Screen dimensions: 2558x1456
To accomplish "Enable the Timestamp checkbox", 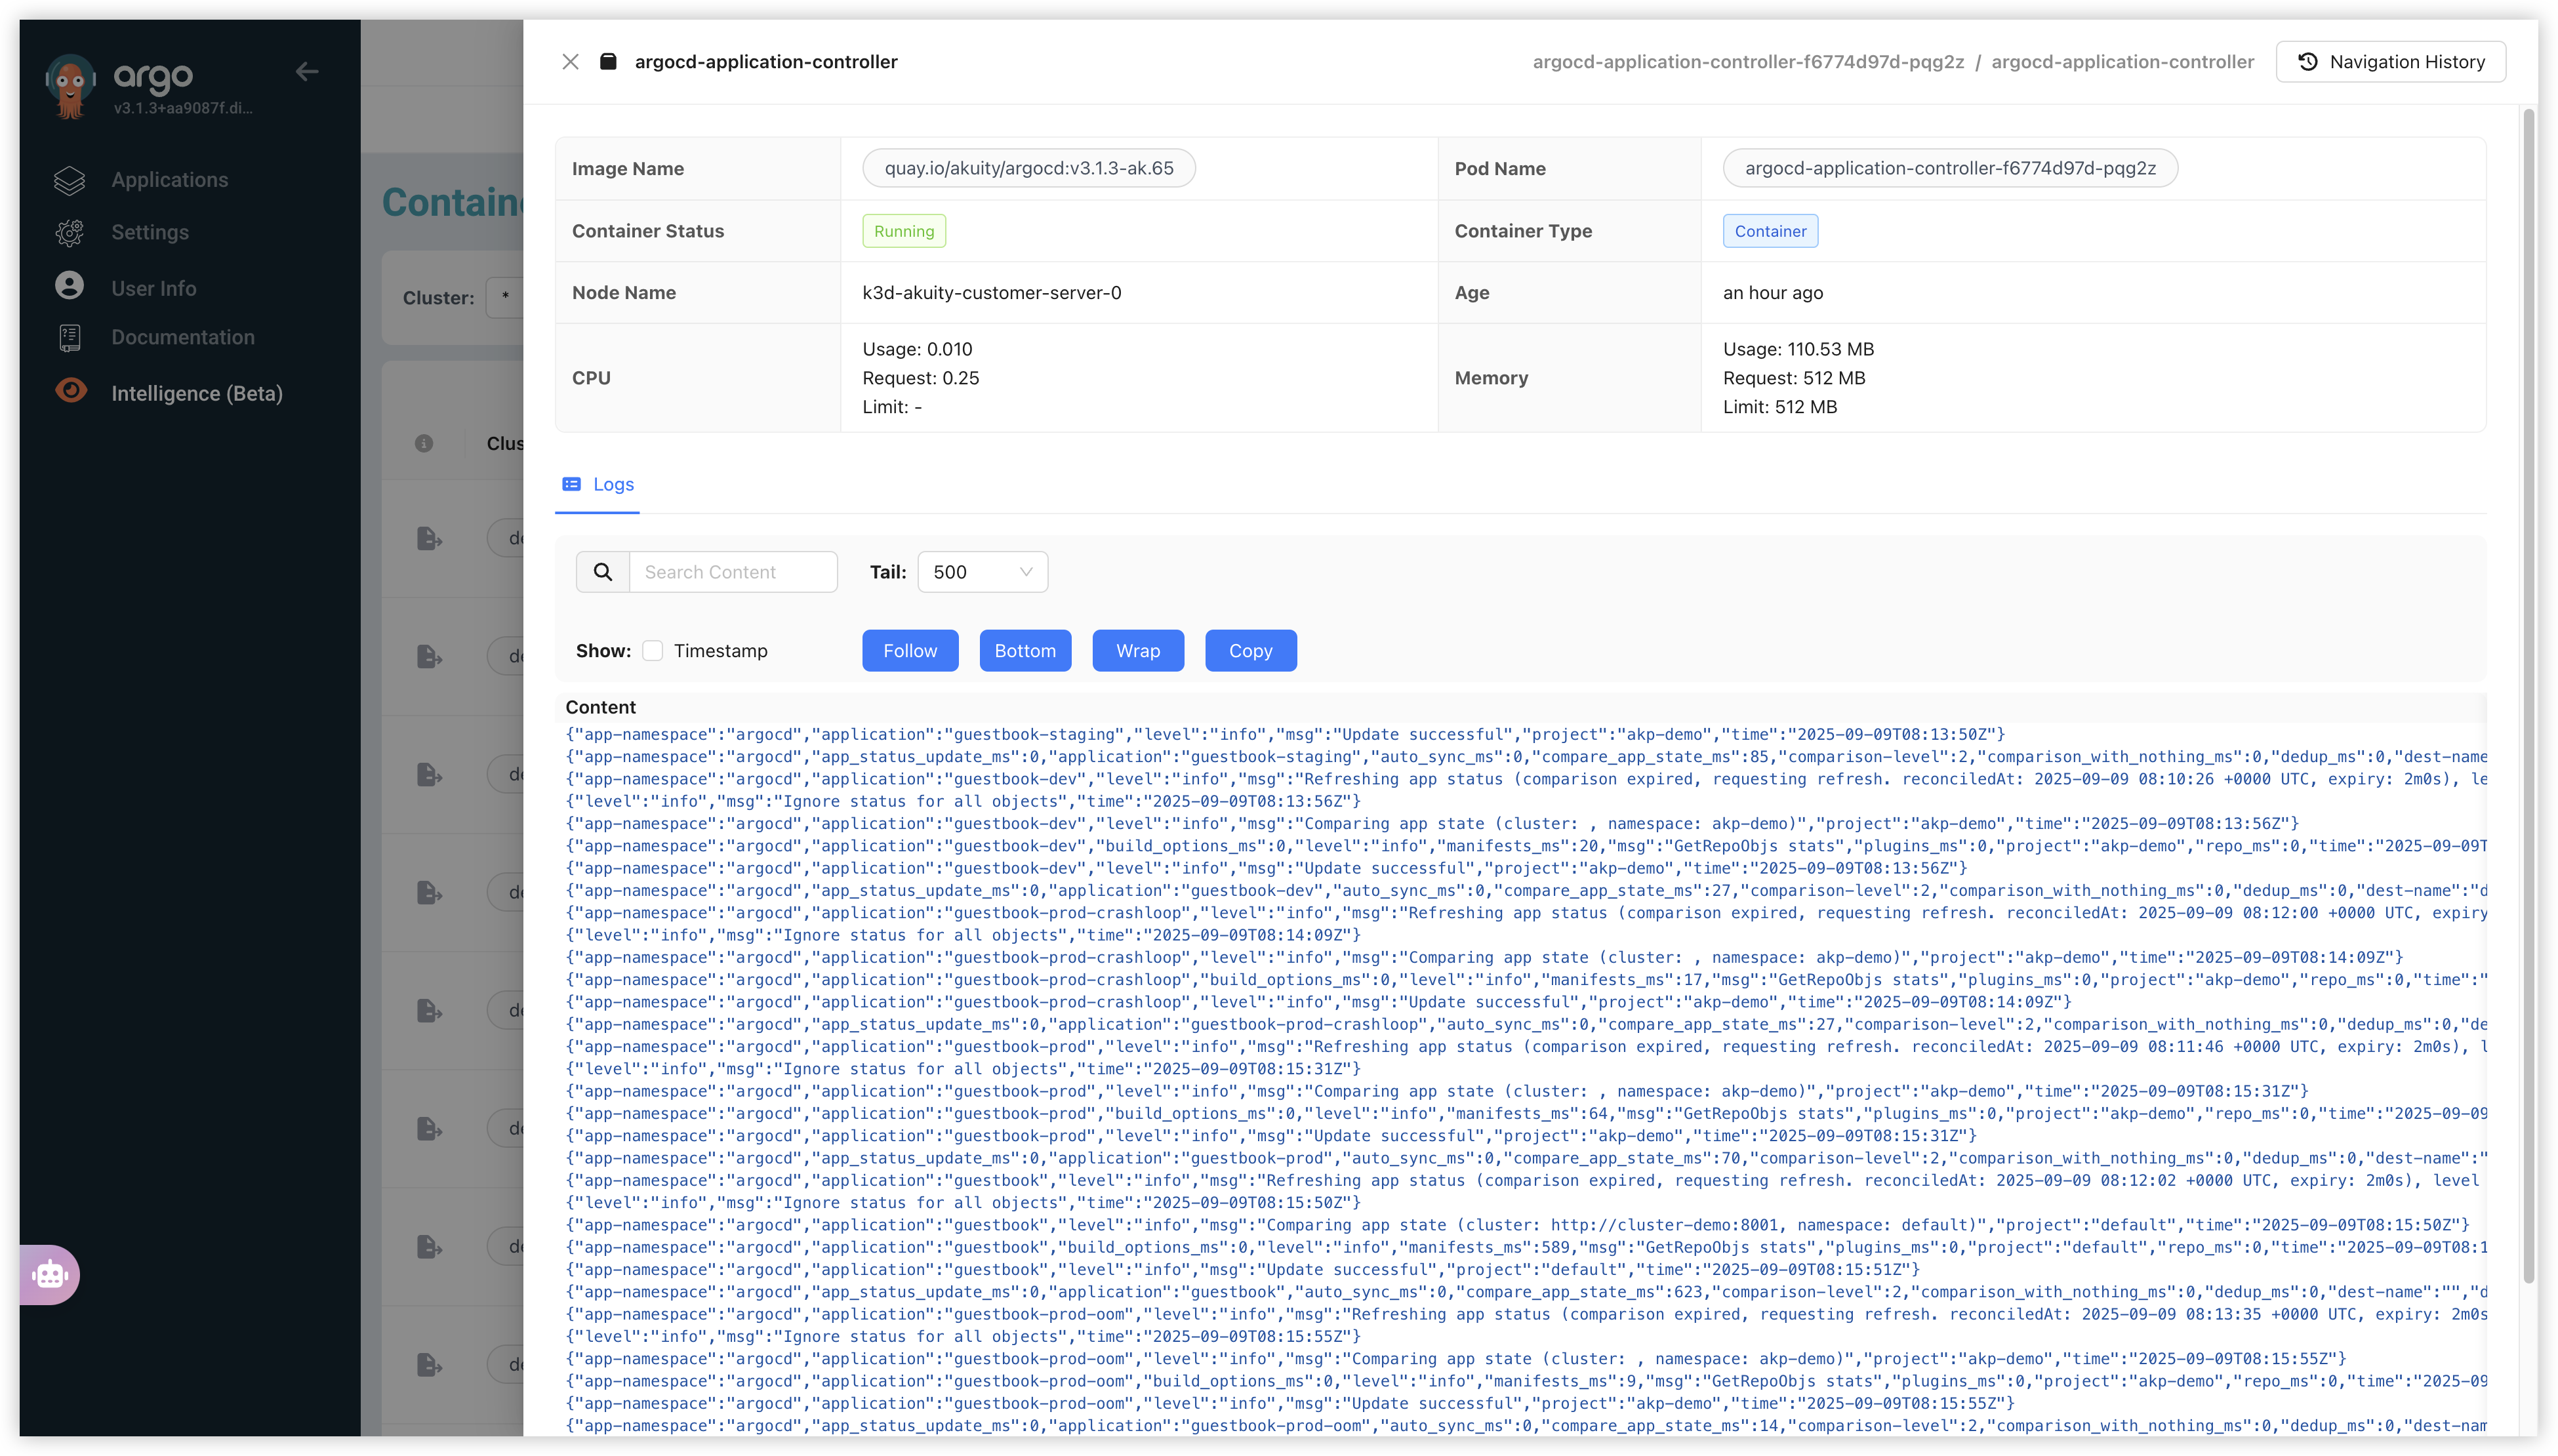I will (x=653, y=651).
